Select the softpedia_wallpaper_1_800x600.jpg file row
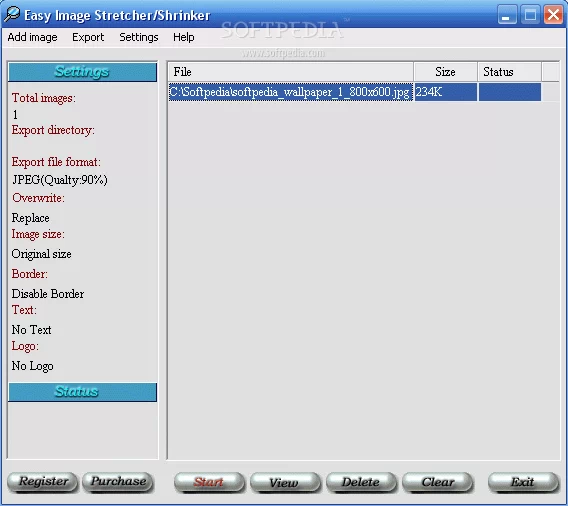This screenshot has width=568, height=506. (355, 92)
